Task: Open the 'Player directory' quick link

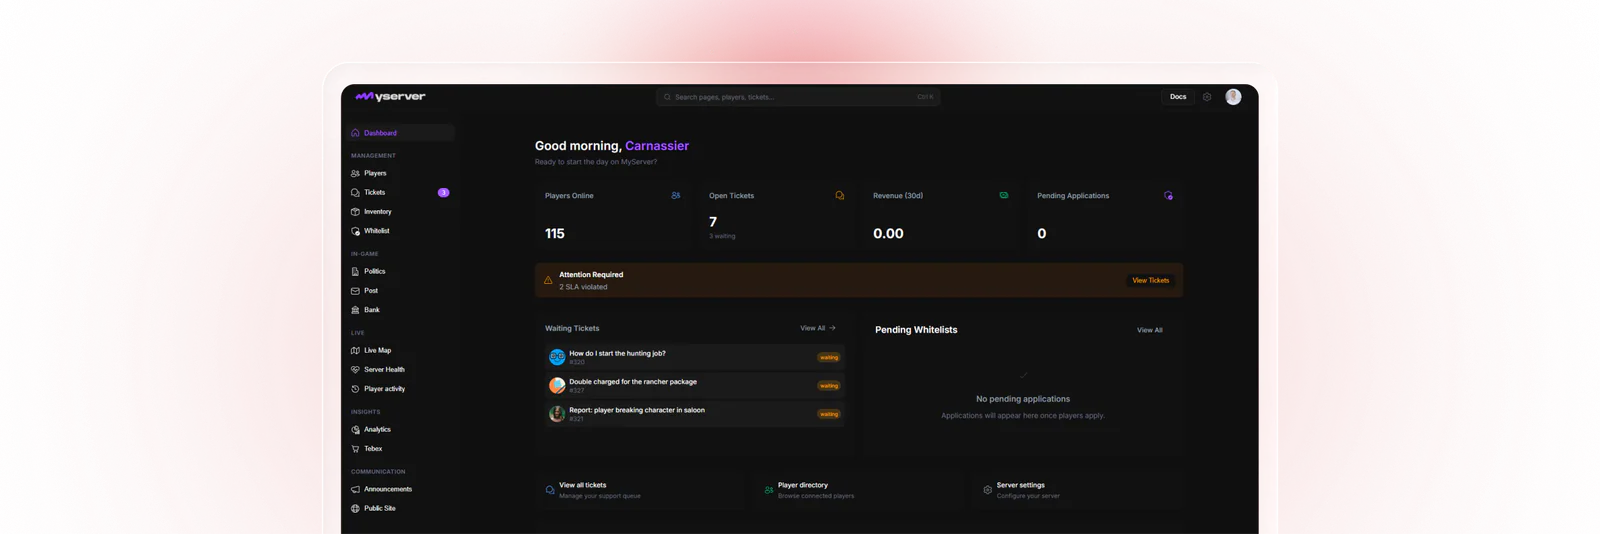Action: point(859,490)
